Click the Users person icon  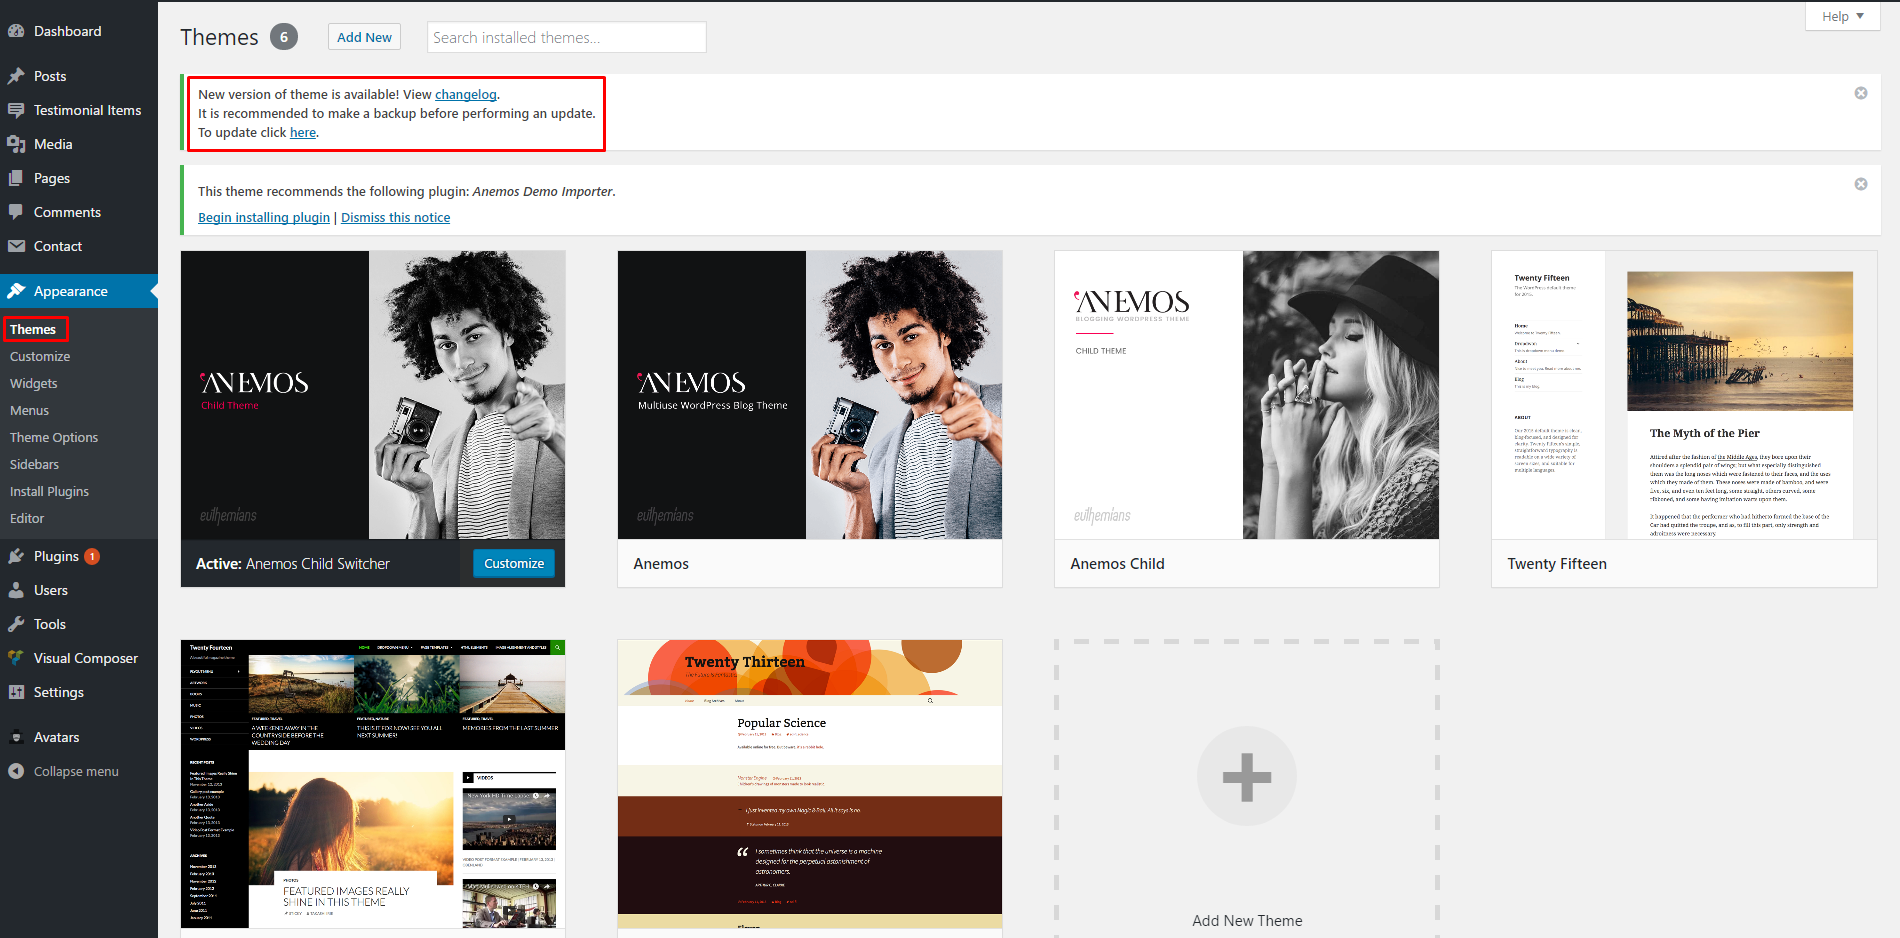coord(16,590)
